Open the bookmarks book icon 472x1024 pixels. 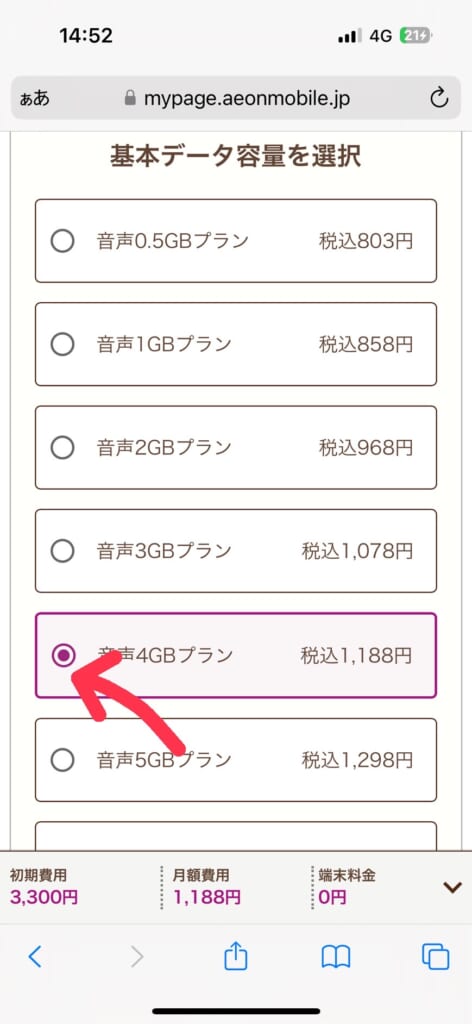(336, 957)
